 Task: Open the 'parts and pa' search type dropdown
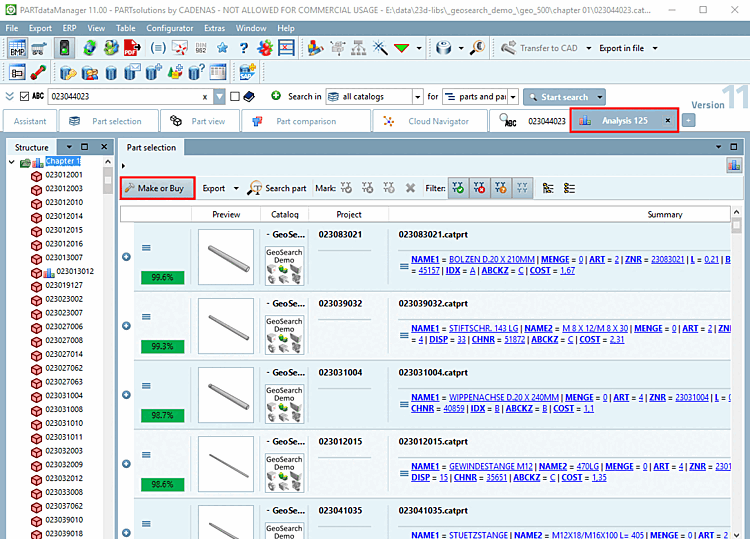coord(513,97)
